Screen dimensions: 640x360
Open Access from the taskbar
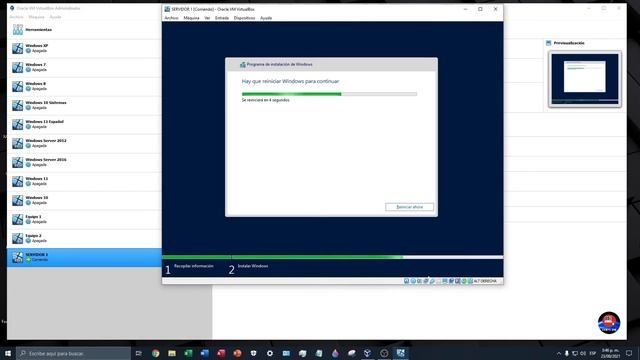221,353
